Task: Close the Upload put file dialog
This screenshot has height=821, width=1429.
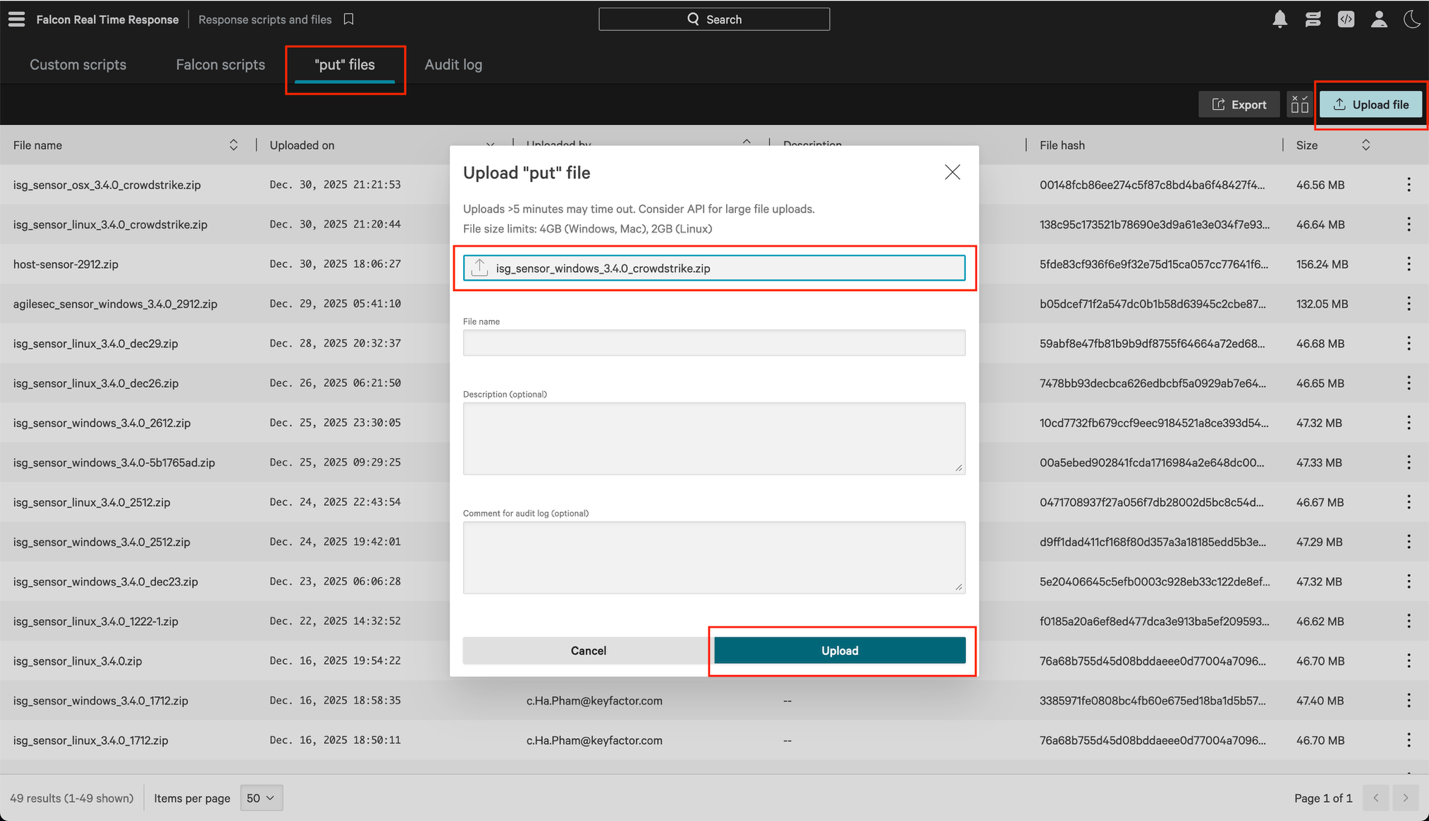Action: [951, 171]
